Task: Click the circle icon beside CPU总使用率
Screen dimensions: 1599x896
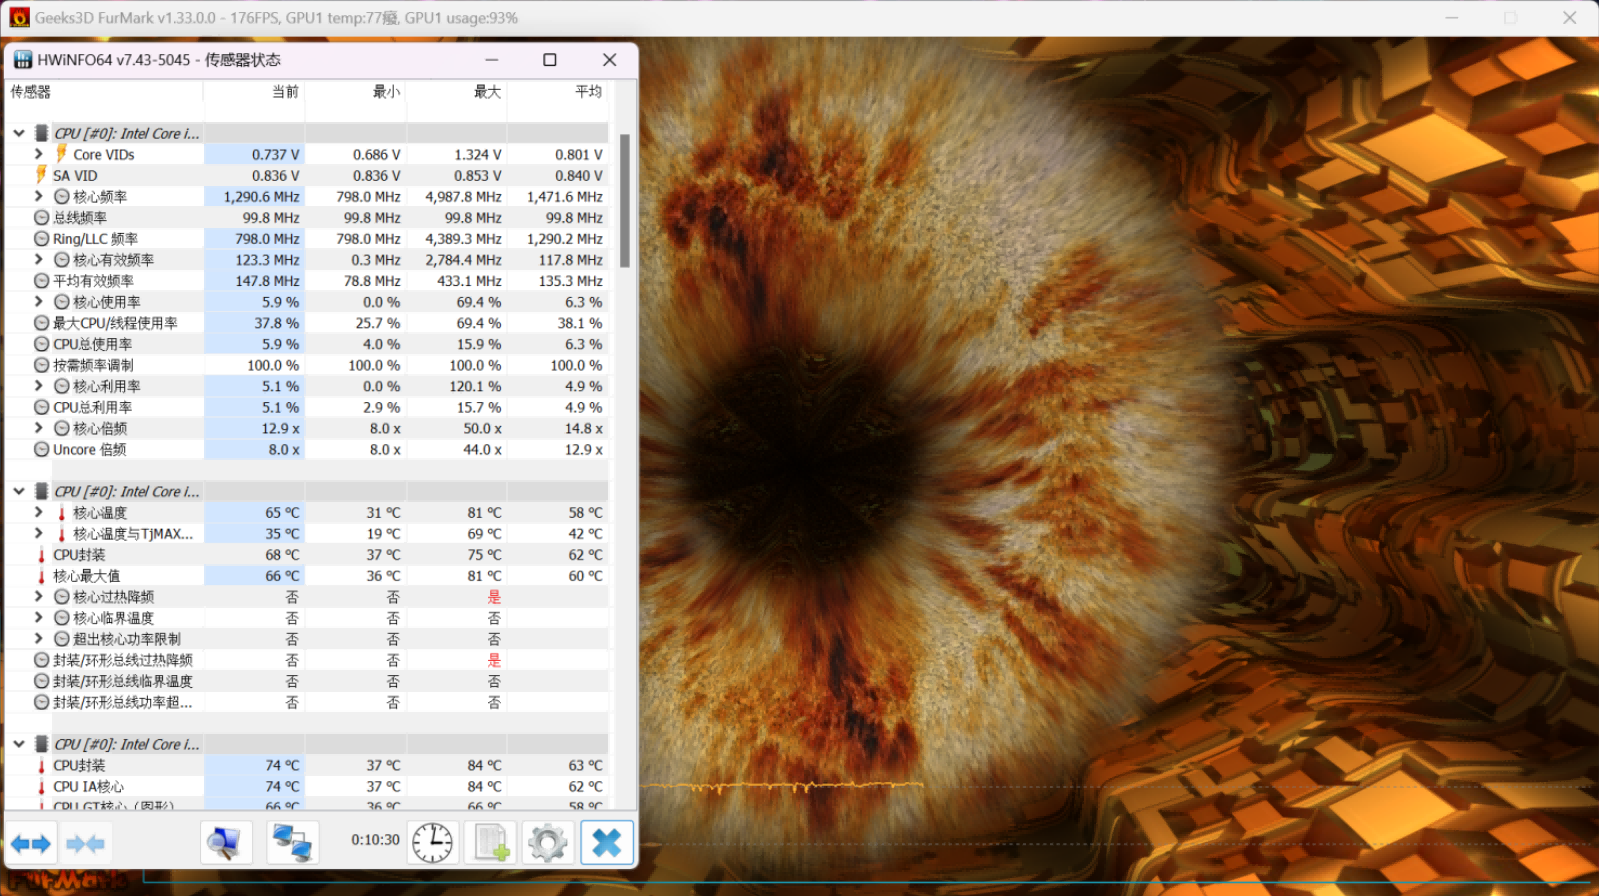Action: [42, 344]
